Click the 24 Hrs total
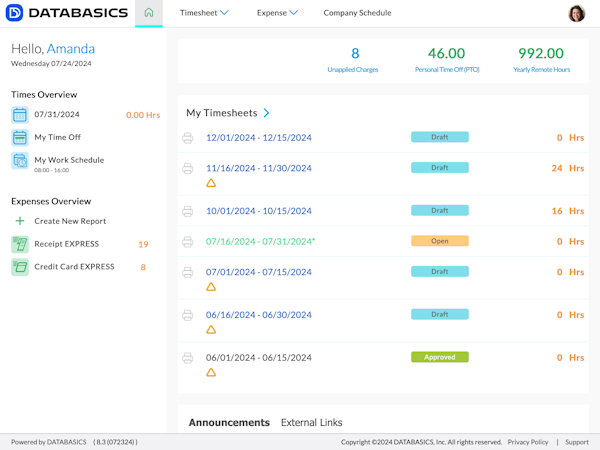Image resolution: width=600 pixels, height=450 pixels. [568, 168]
